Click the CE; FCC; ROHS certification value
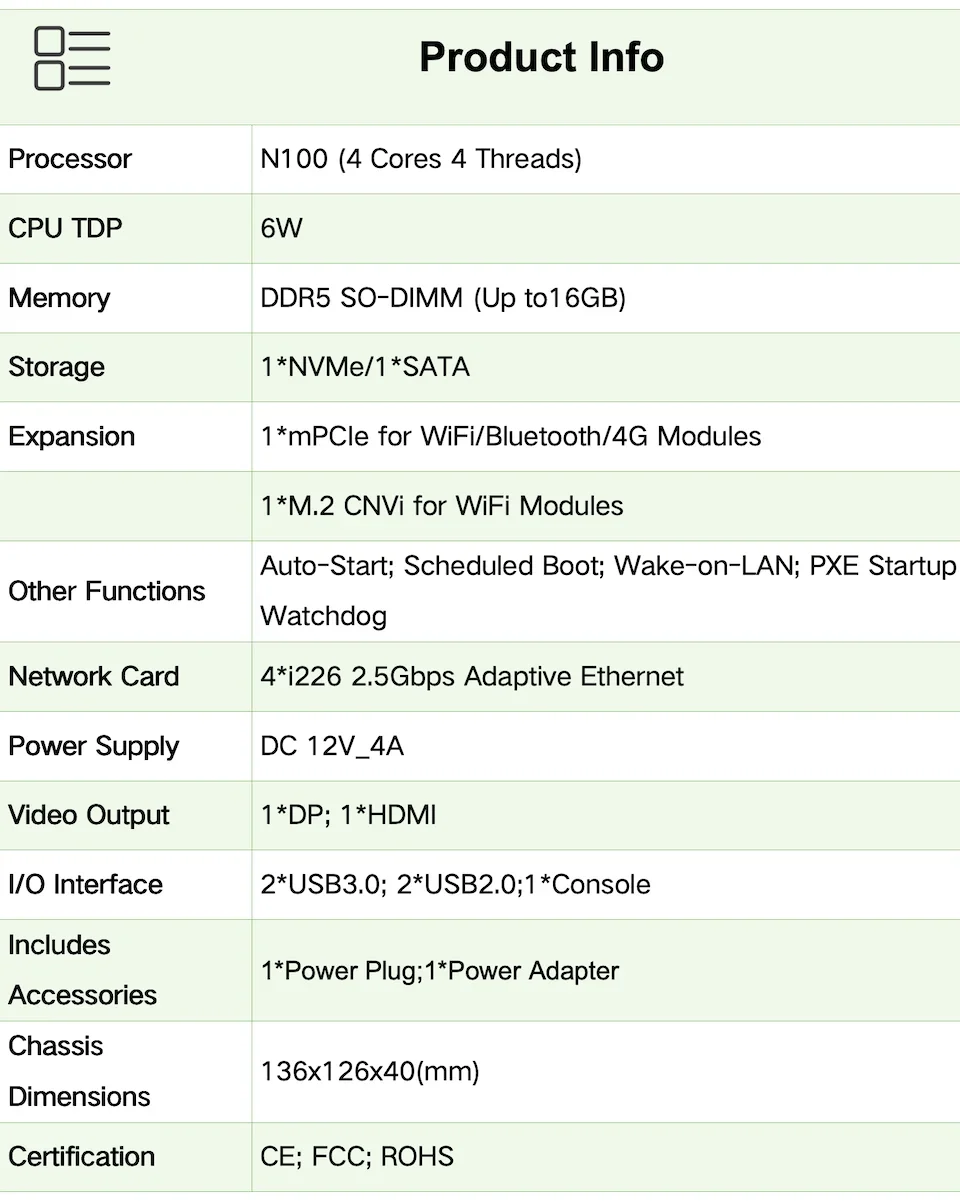 pyautogui.click(x=357, y=1157)
